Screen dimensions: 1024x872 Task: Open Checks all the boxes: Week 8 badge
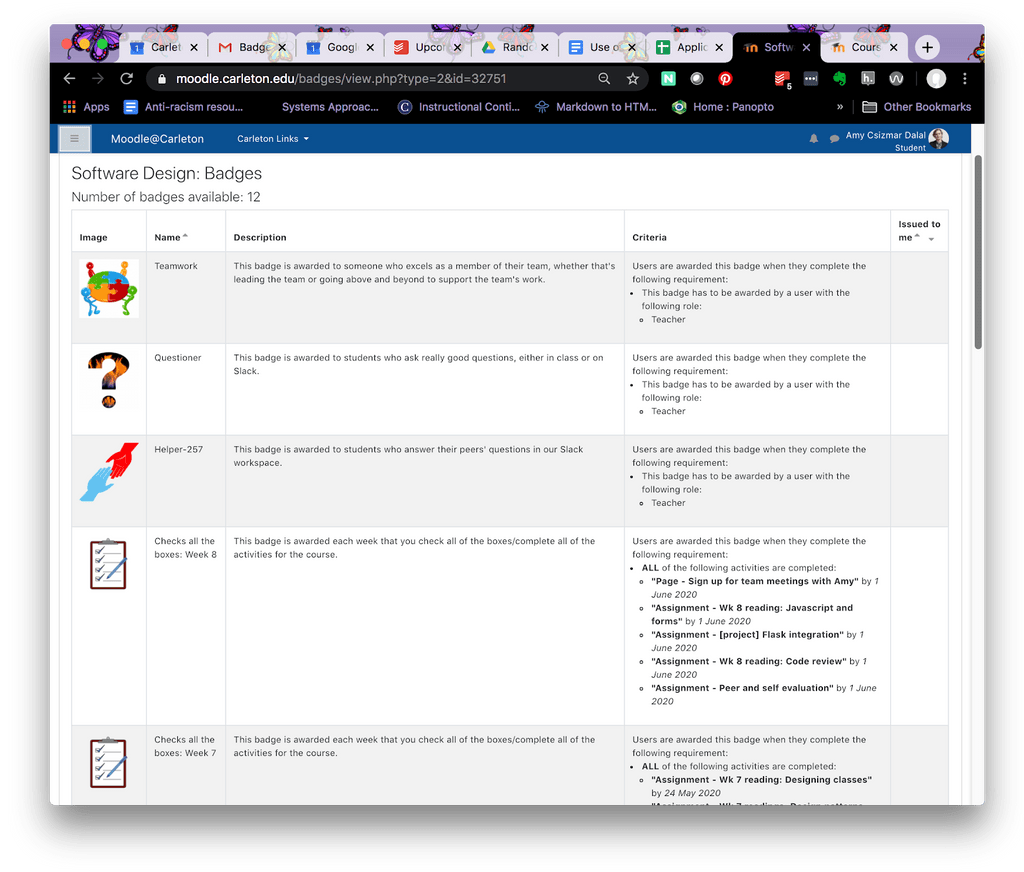pos(185,547)
